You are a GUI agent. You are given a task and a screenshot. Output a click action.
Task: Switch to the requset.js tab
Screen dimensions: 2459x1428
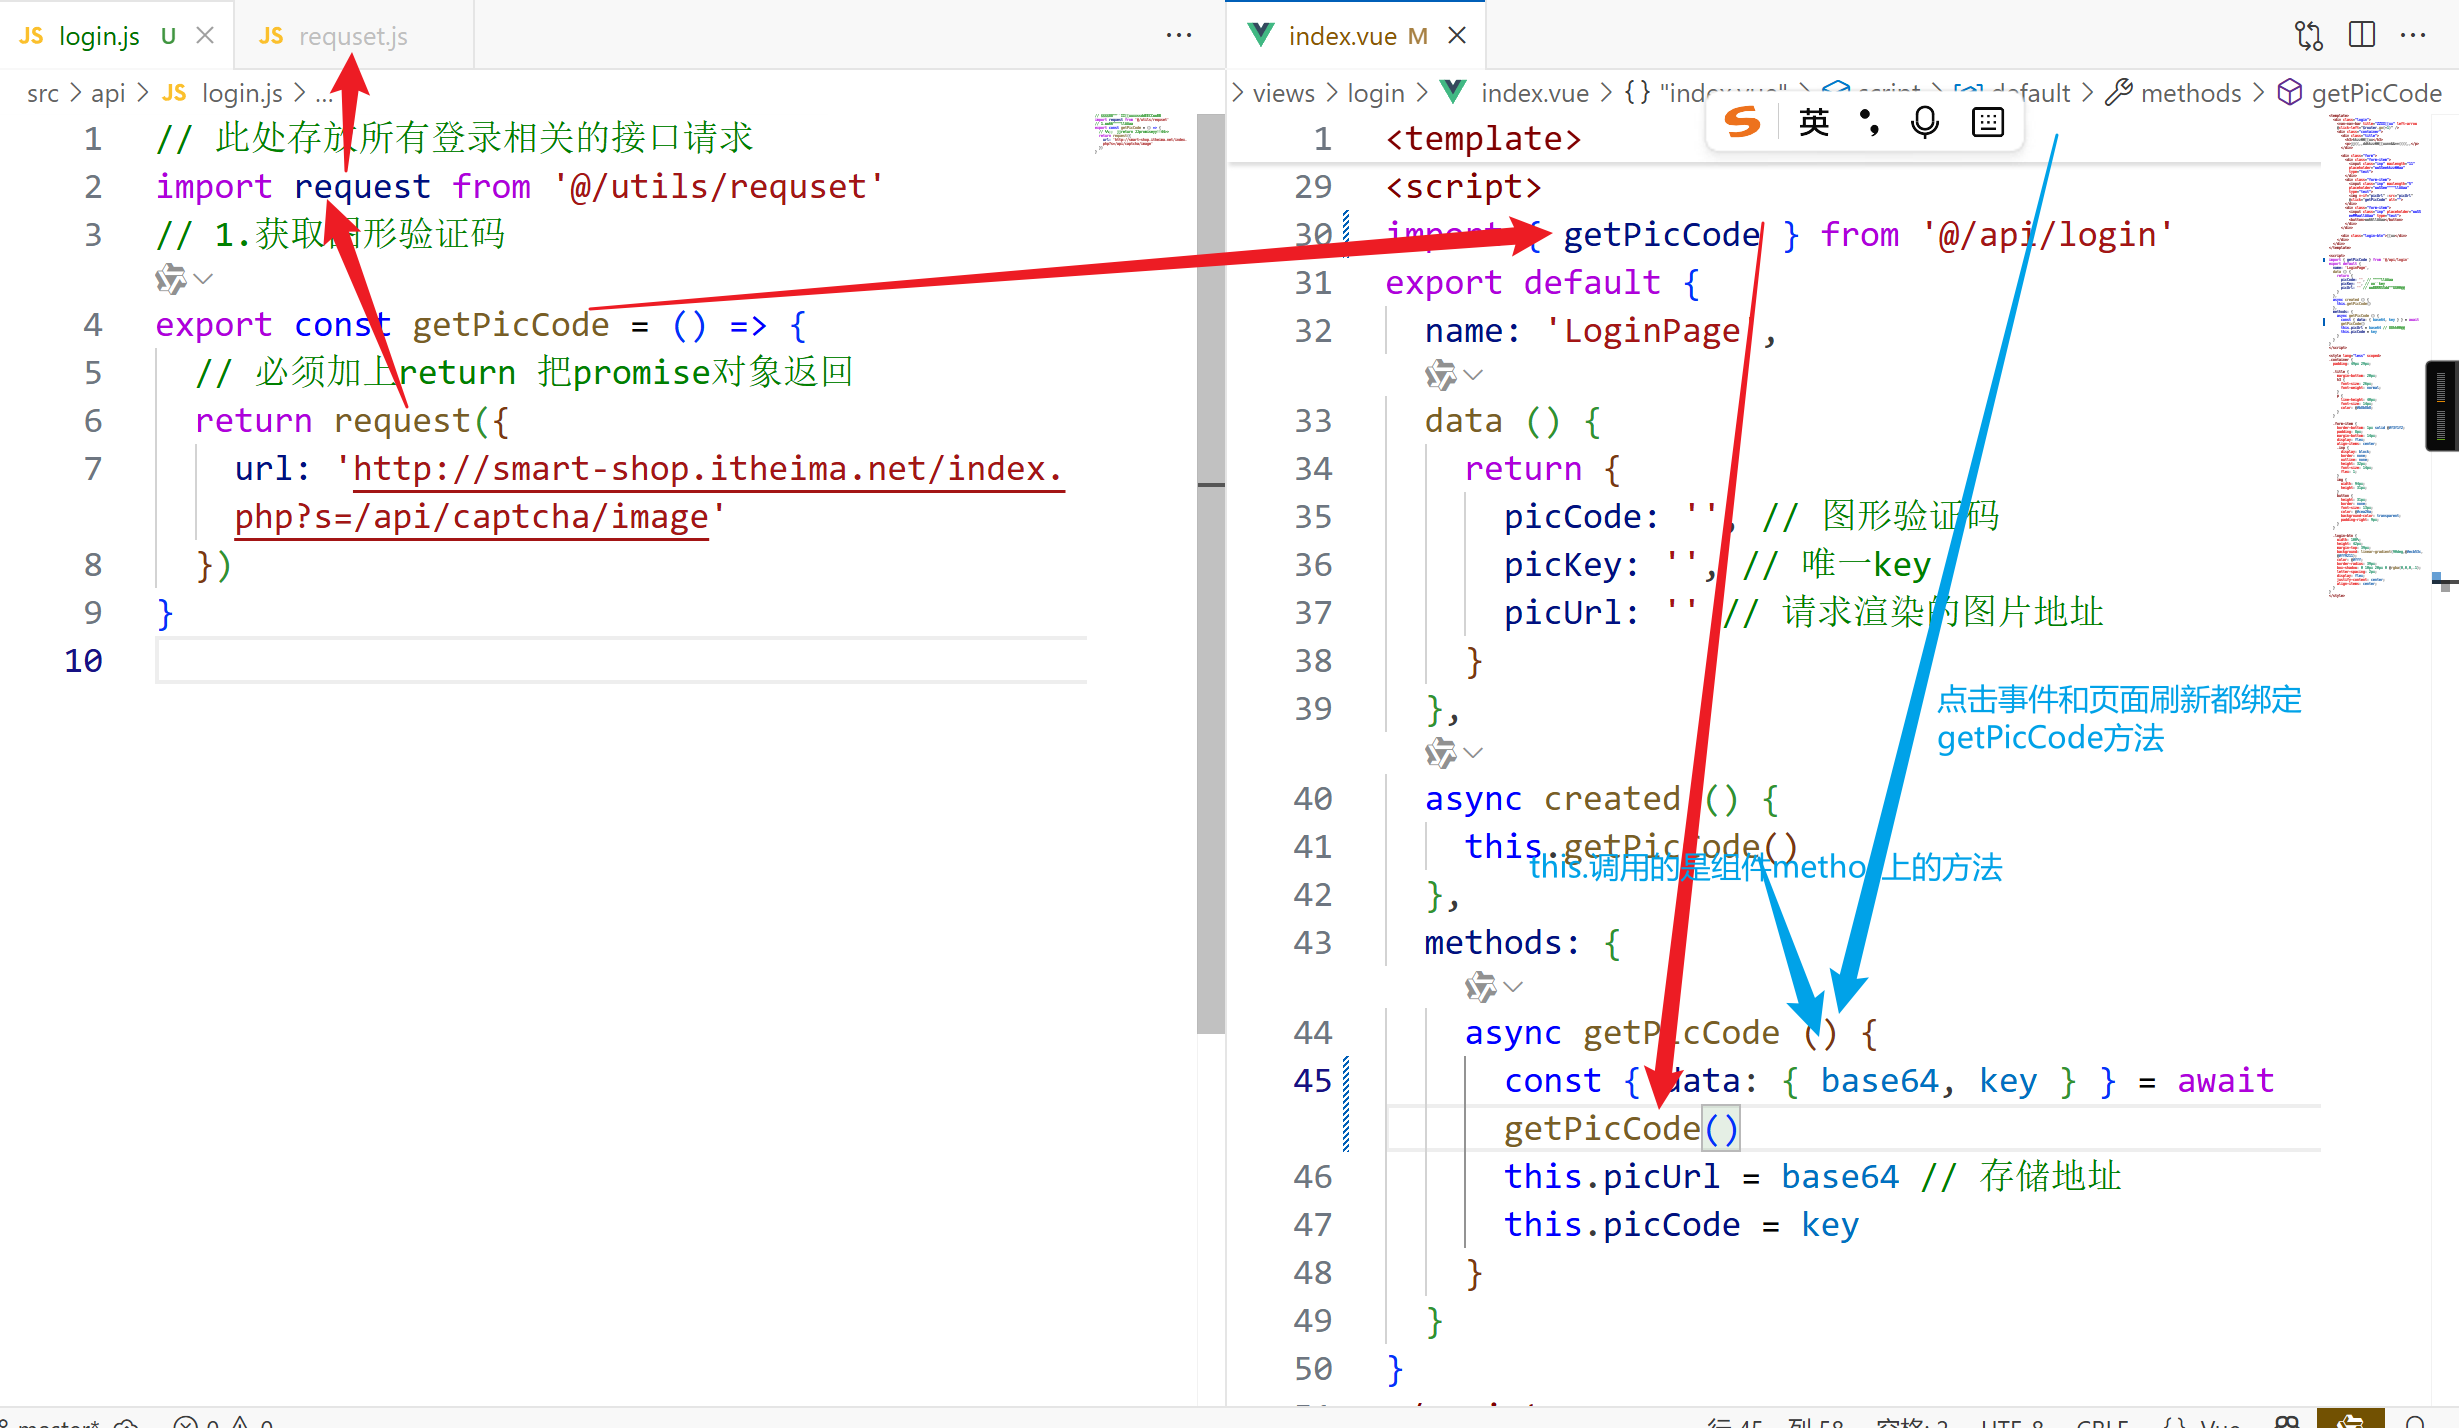(352, 36)
